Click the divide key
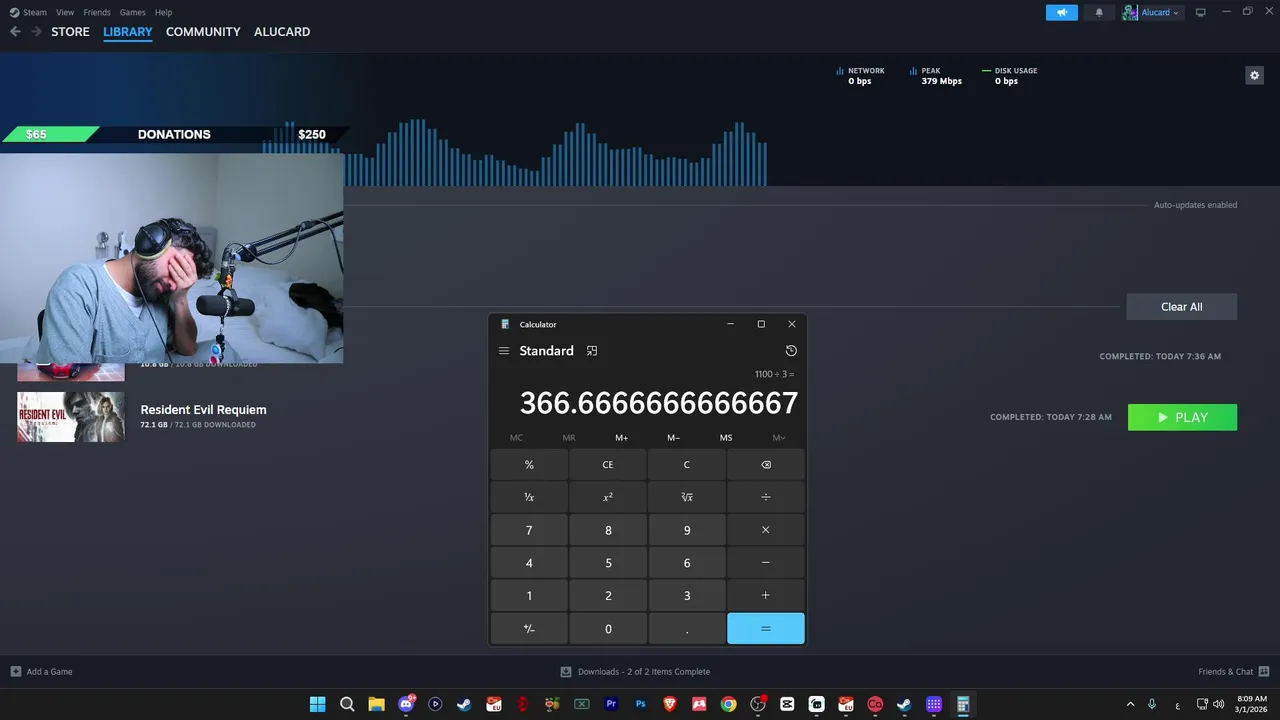Viewport: 1280px width, 720px height. (766, 497)
